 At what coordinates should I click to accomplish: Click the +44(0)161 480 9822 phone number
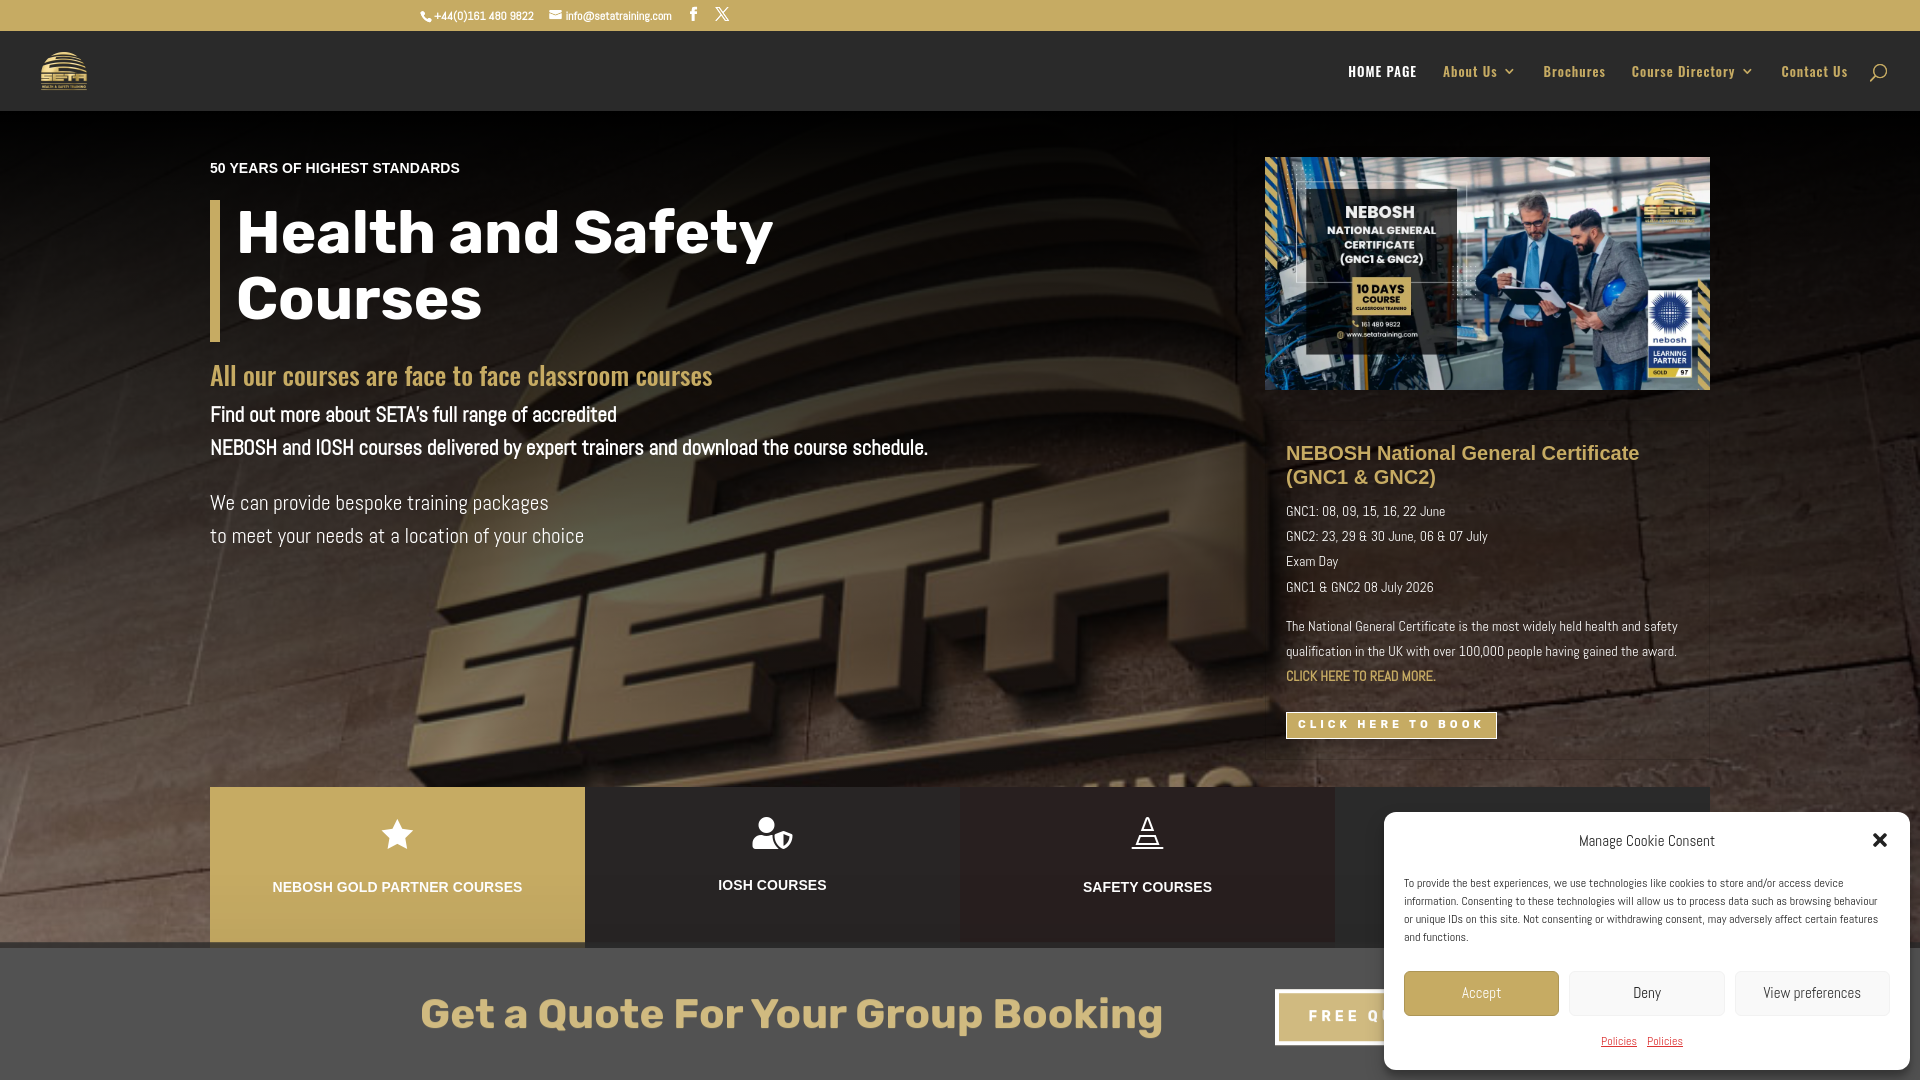(x=484, y=16)
